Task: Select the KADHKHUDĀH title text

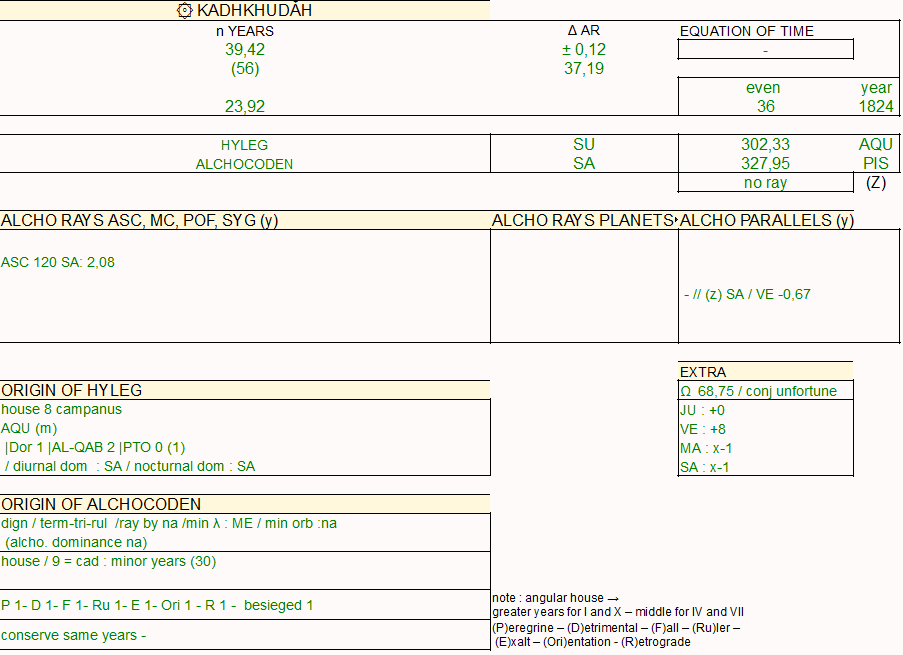Action: pos(255,10)
